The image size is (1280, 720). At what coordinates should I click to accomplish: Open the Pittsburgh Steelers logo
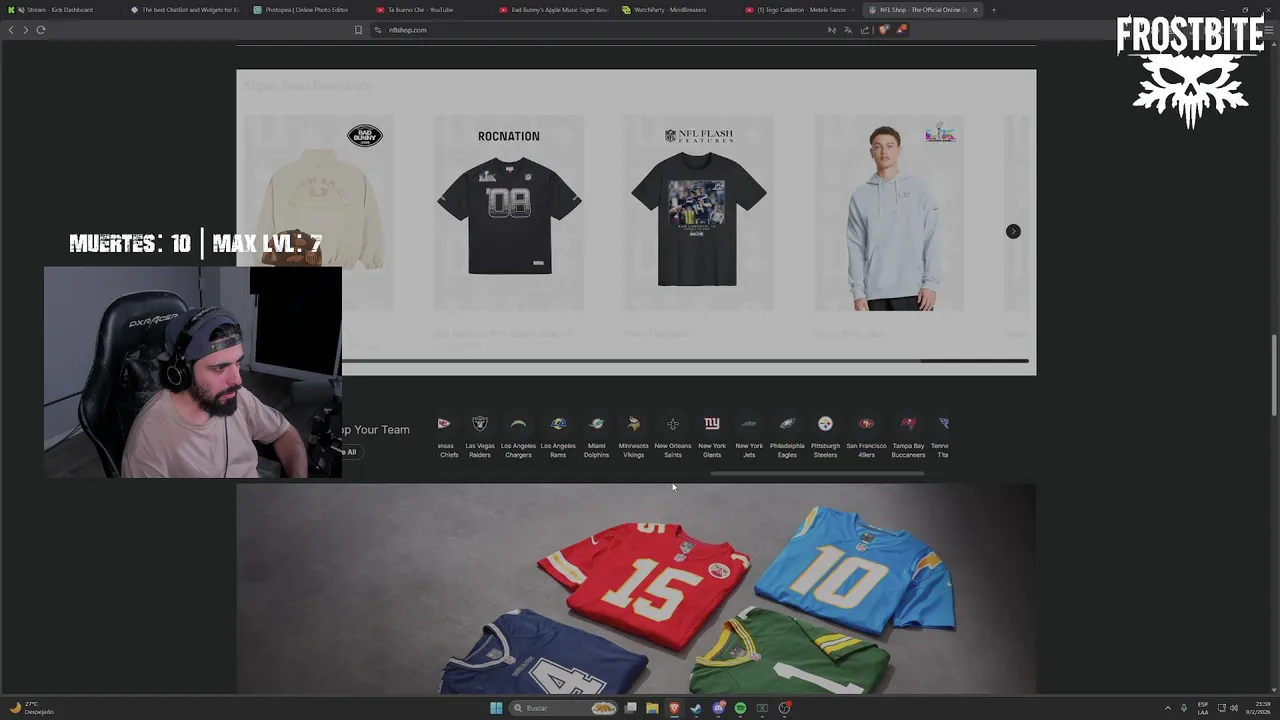pos(825,424)
